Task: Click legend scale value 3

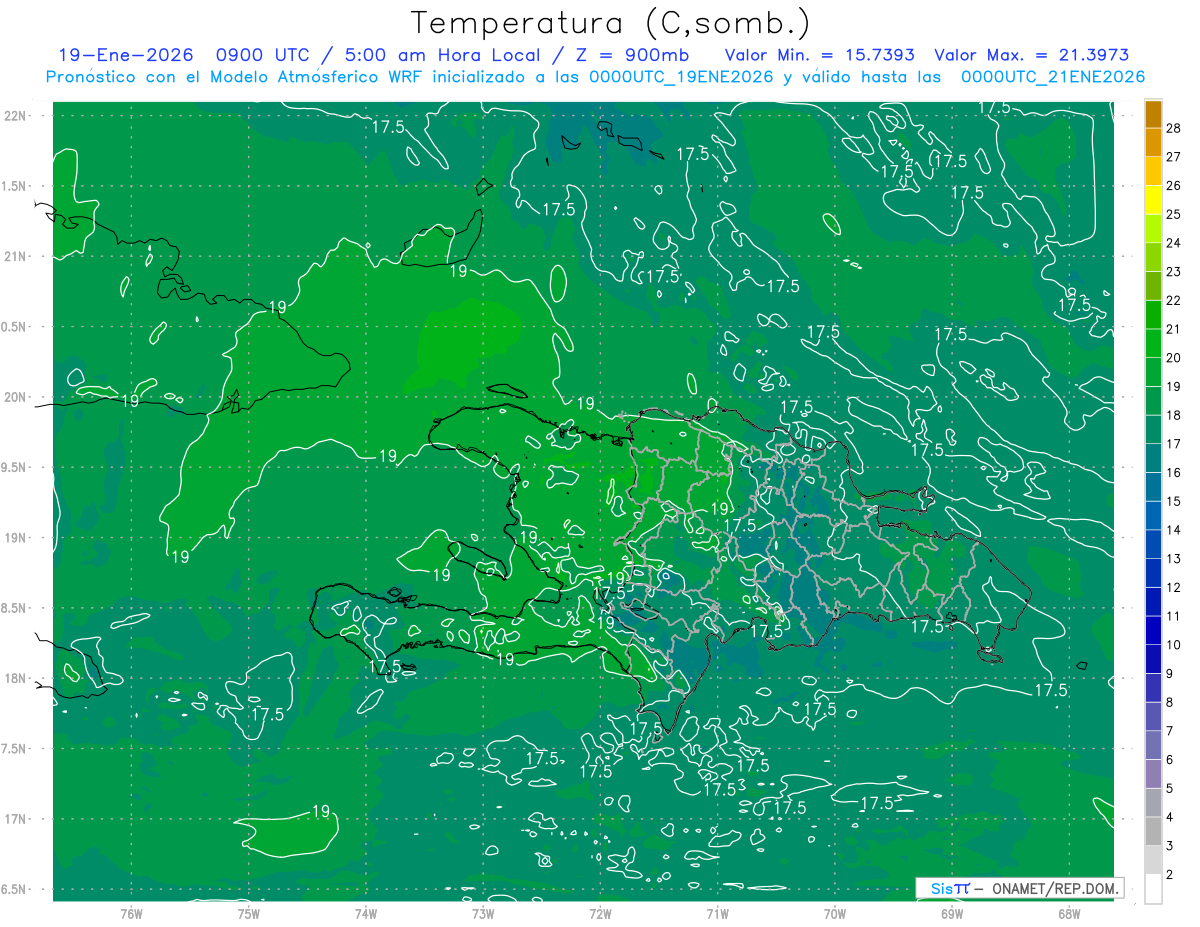Action: (x=1170, y=846)
